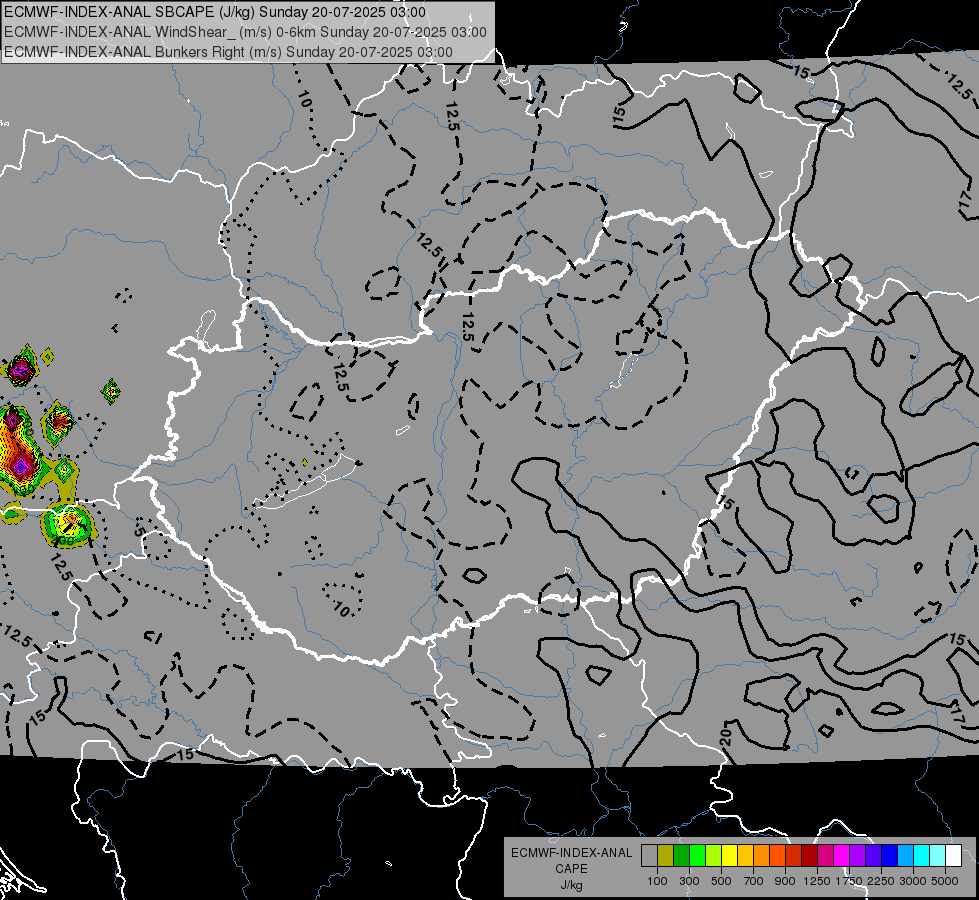The height and width of the screenshot is (900, 979).
Task: Pick the pure blue swatch after 2250
Action: [890, 856]
